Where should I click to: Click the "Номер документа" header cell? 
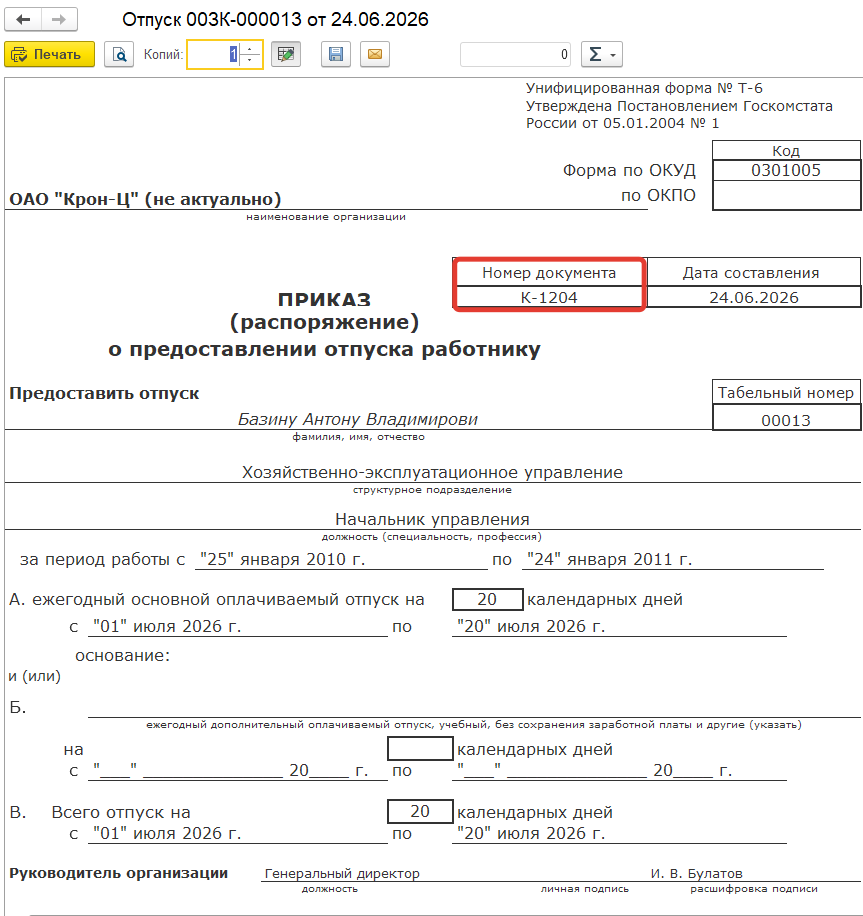pos(549,273)
